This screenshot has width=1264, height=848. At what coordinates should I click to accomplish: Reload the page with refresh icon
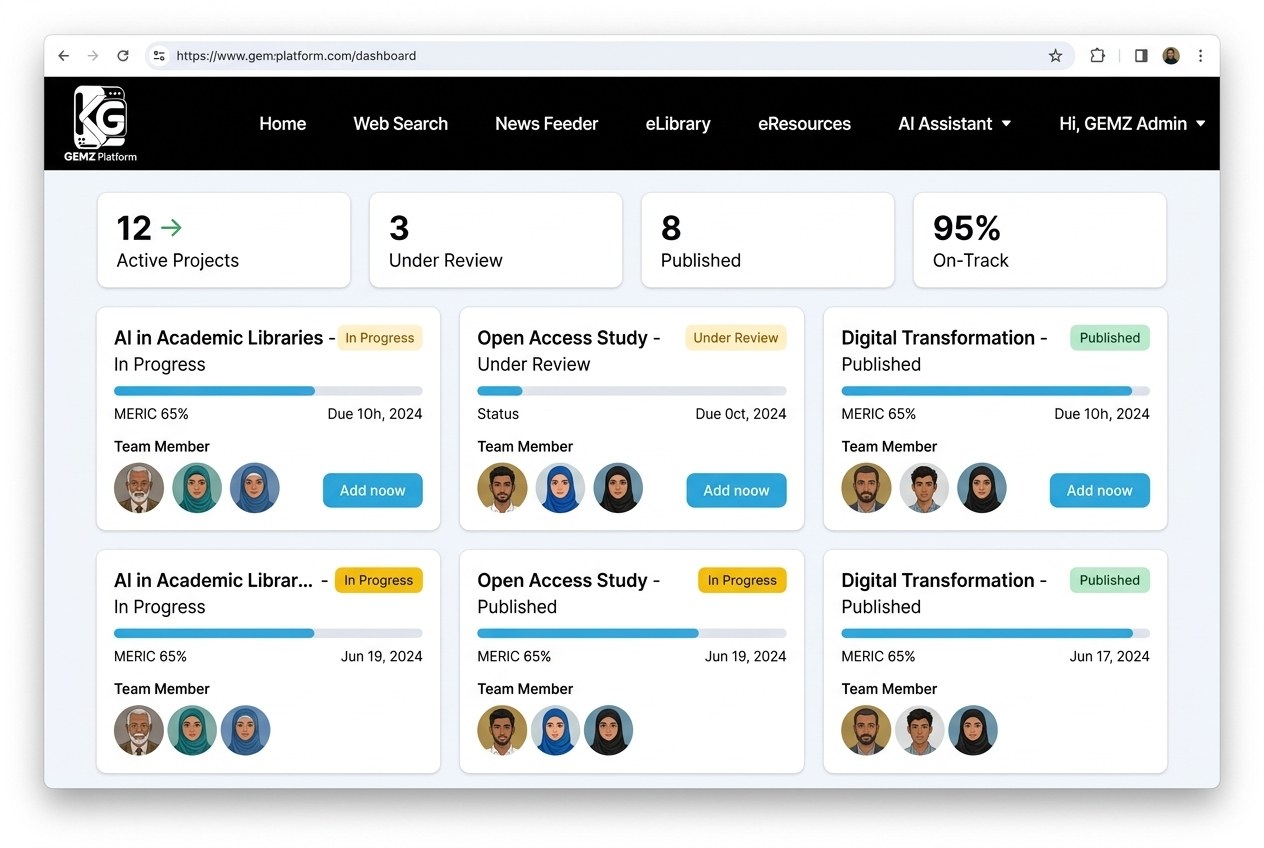point(123,56)
